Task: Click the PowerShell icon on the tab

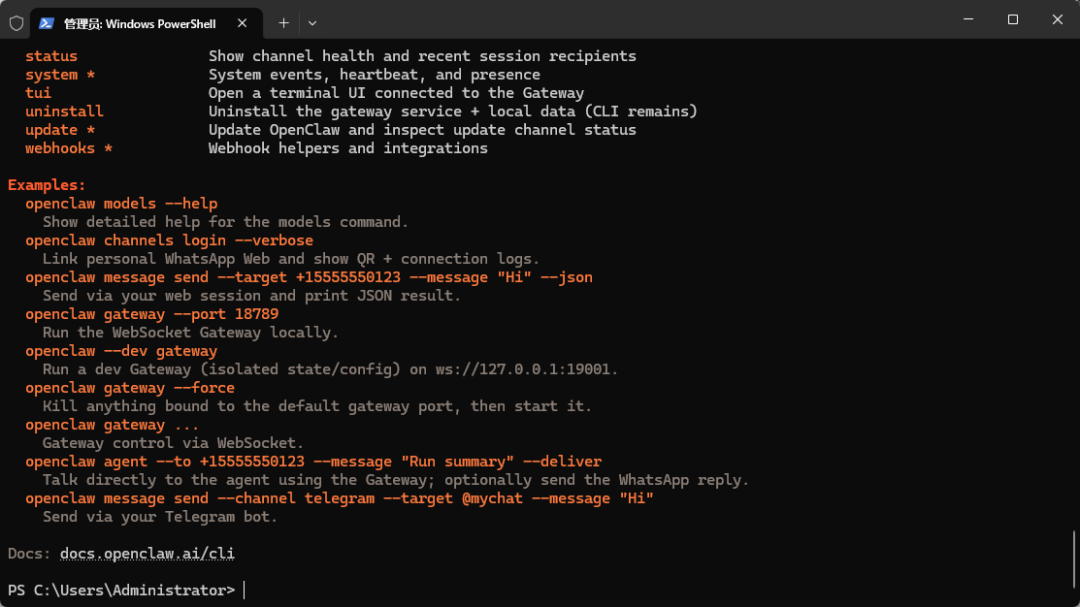Action: 46,23
